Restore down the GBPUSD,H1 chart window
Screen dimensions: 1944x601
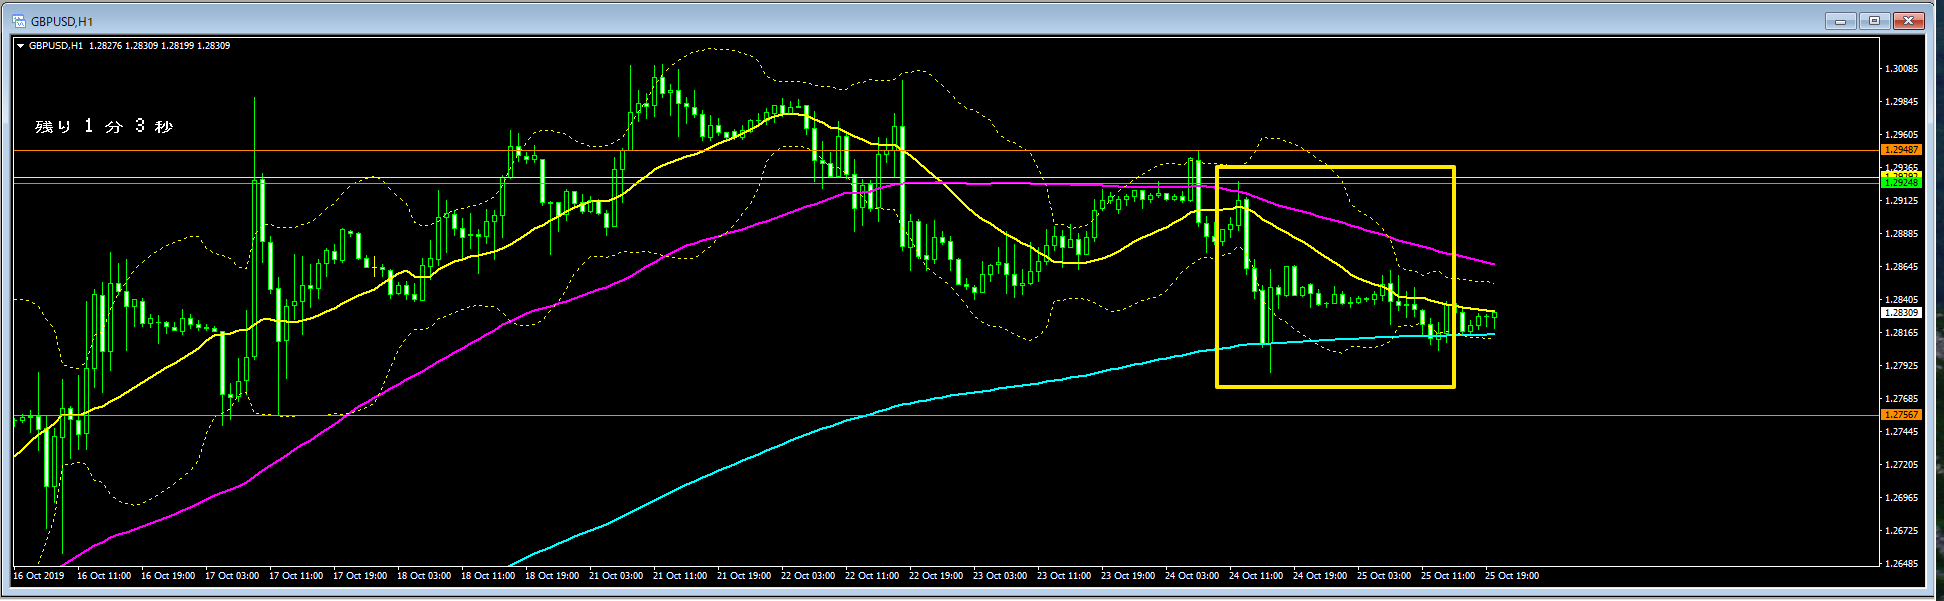(x=1875, y=20)
